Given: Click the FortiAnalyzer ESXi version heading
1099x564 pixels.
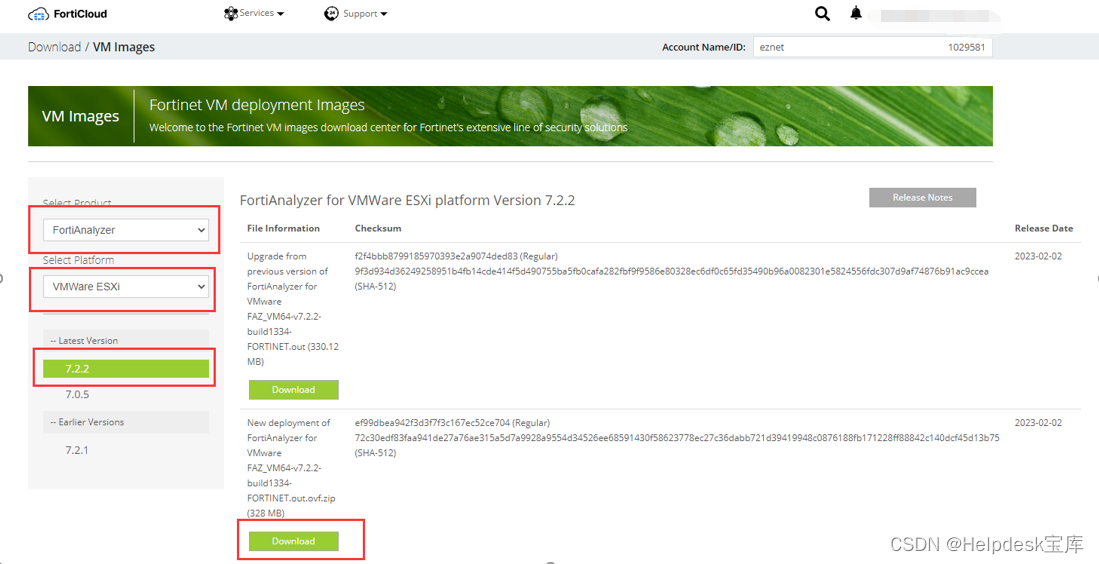Looking at the screenshot, I should coord(407,200).
